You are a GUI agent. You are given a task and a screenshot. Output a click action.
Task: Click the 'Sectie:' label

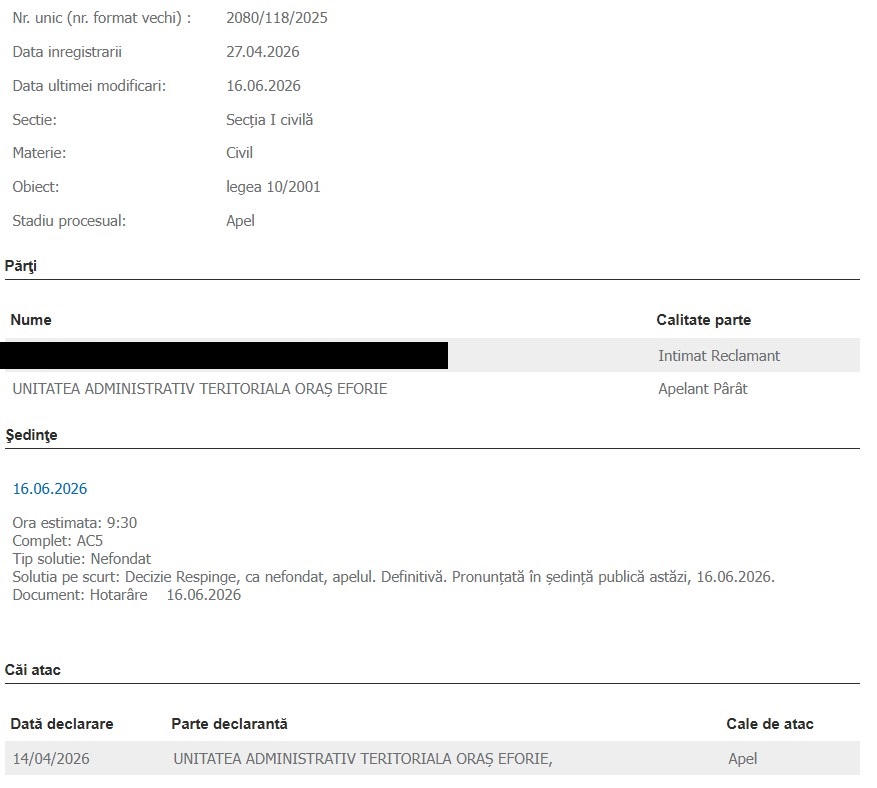coord(35,120)
